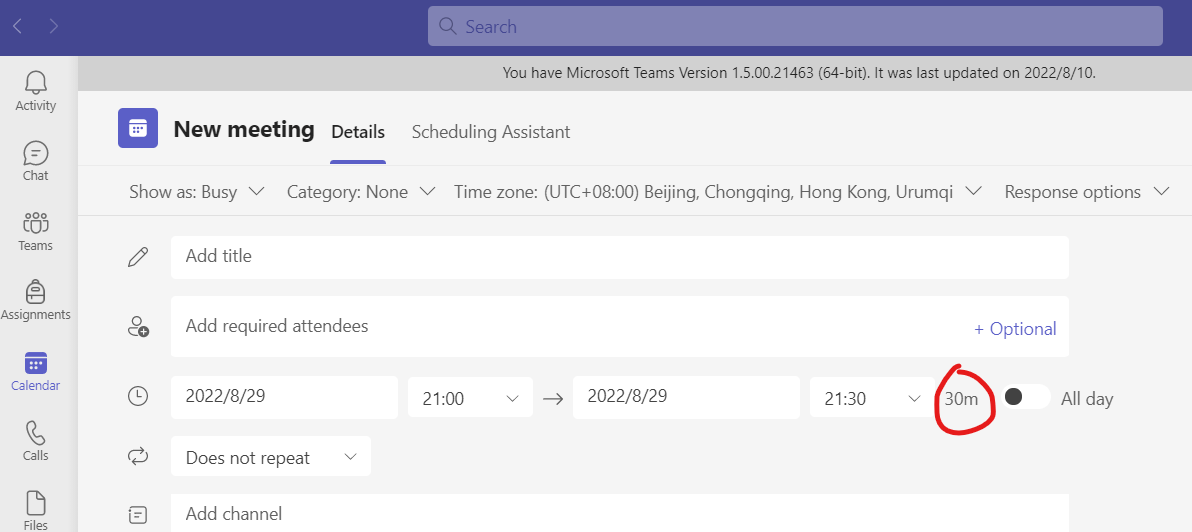Click the Add title field
The image size is (1192, 532).
(620, 257)
